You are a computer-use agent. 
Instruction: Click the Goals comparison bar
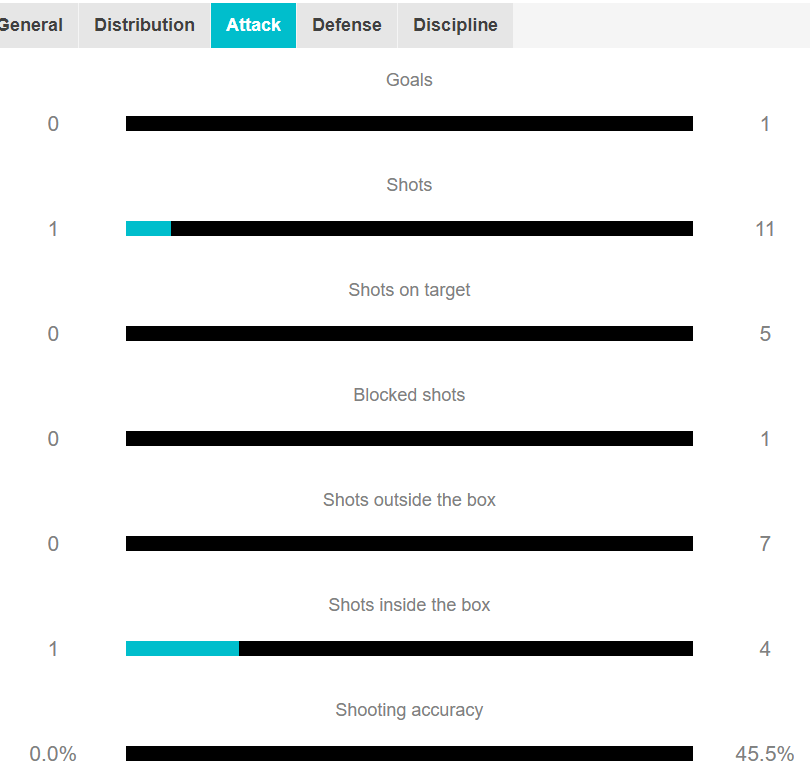409,124
